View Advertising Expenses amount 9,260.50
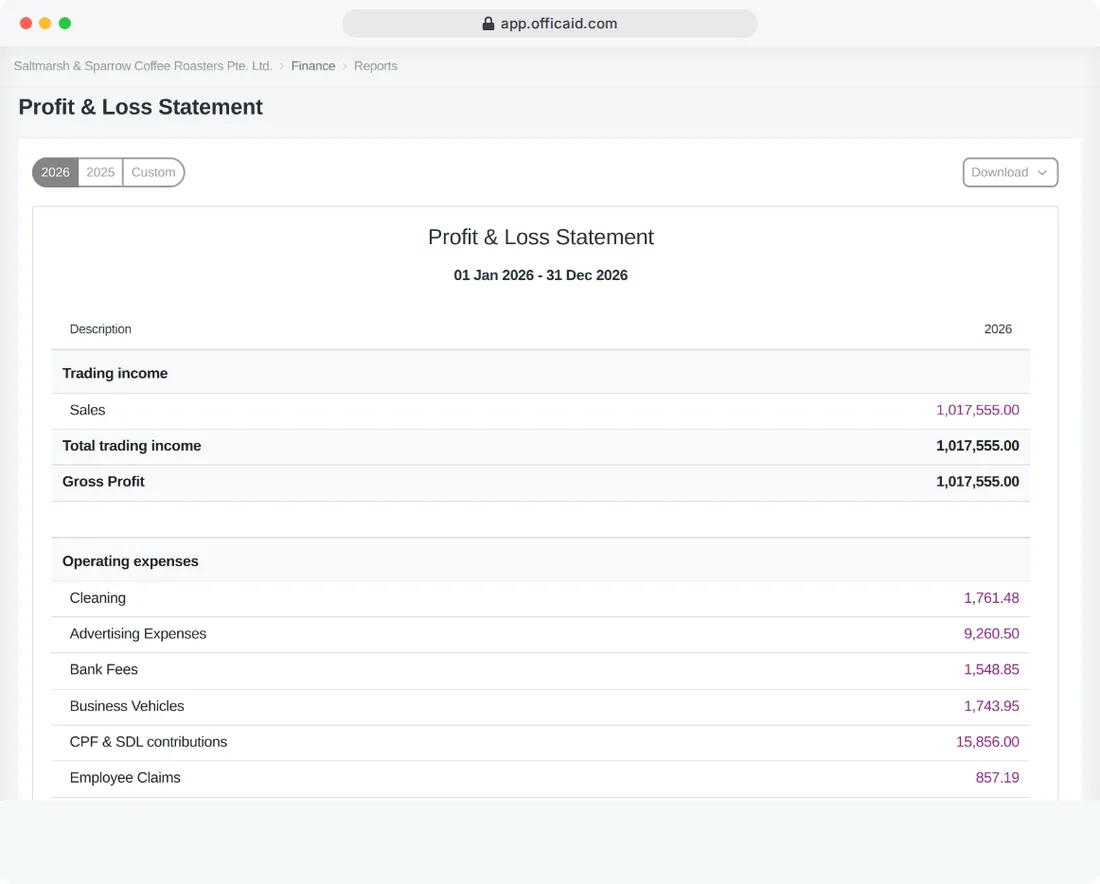The width and height of the screenshot is (1100, 884). (x=991, y=634)
